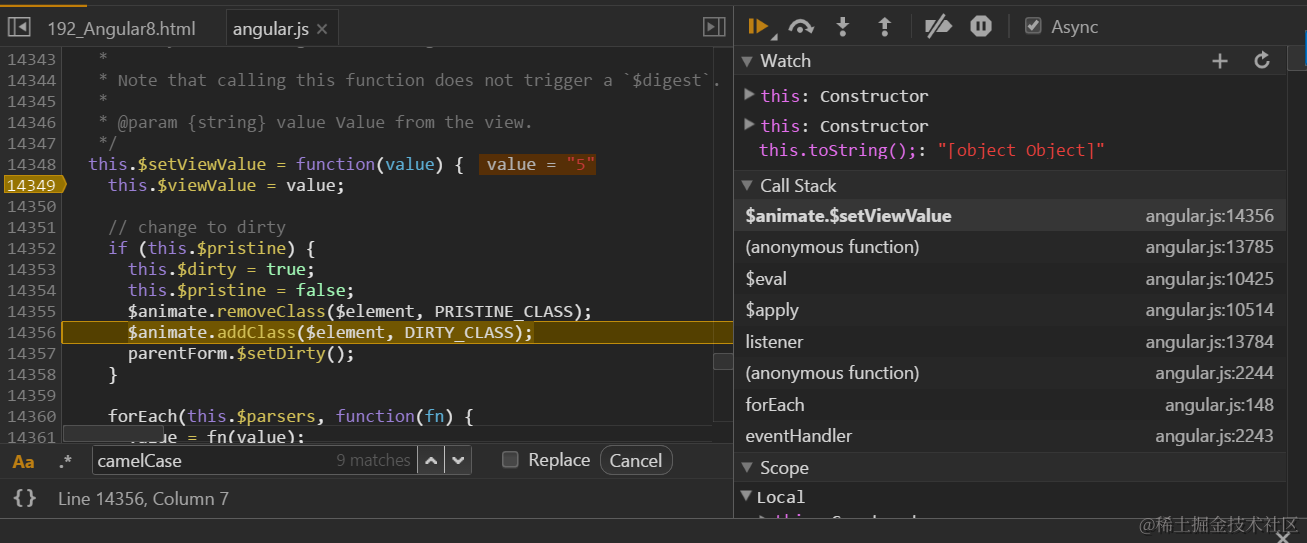1307x543 pixels.
Task: Resume script execution in the debugger
Action: (757, 27)
